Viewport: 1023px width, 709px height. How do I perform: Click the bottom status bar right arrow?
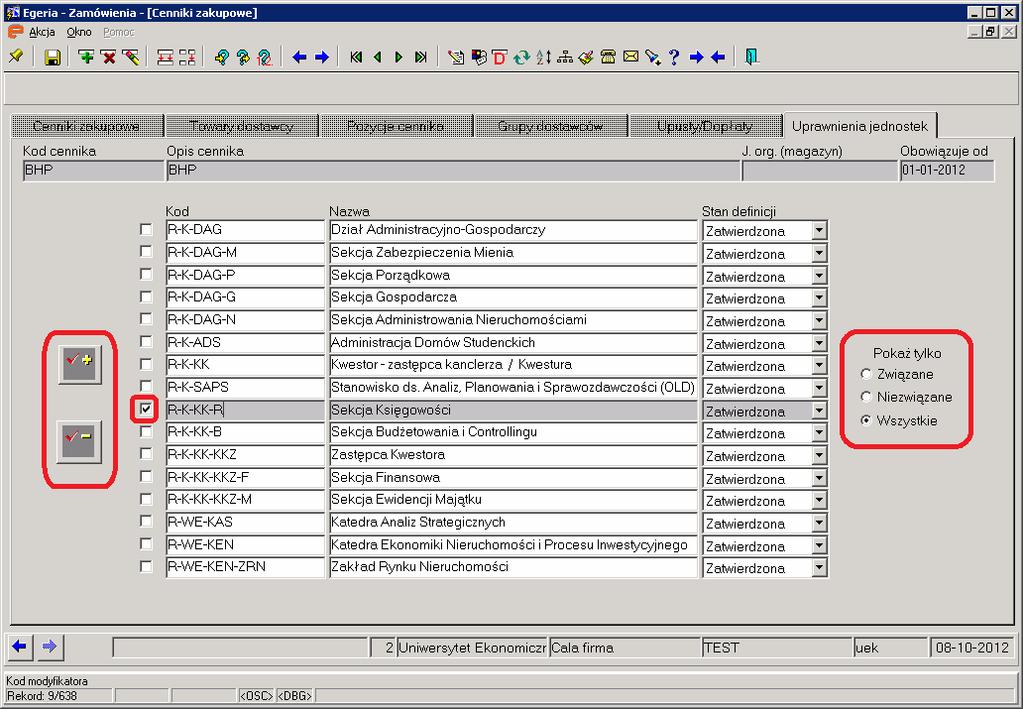pos(49,647)
